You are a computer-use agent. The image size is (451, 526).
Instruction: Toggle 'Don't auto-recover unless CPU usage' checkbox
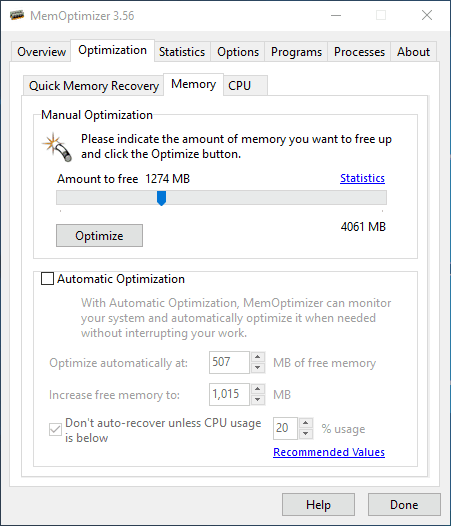tap(55, 430)
